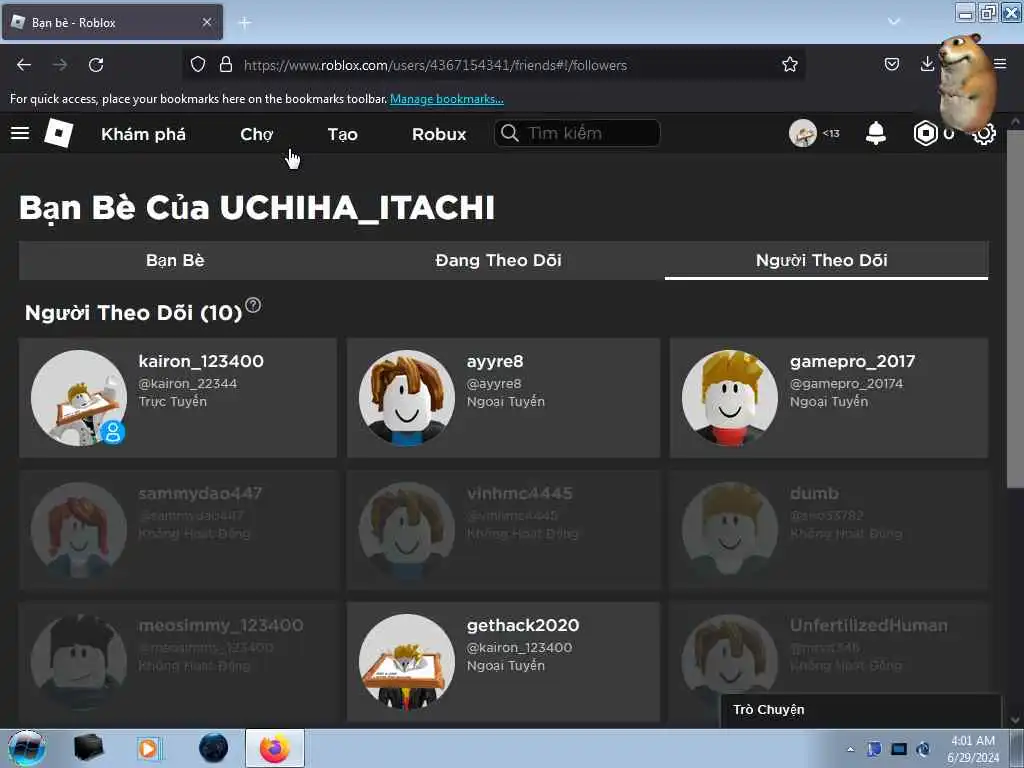This screenshot has height=768, width=1024.
Task: Open the tracking protection shield icon
Action: pyautogui.click(x=198, y=65)
